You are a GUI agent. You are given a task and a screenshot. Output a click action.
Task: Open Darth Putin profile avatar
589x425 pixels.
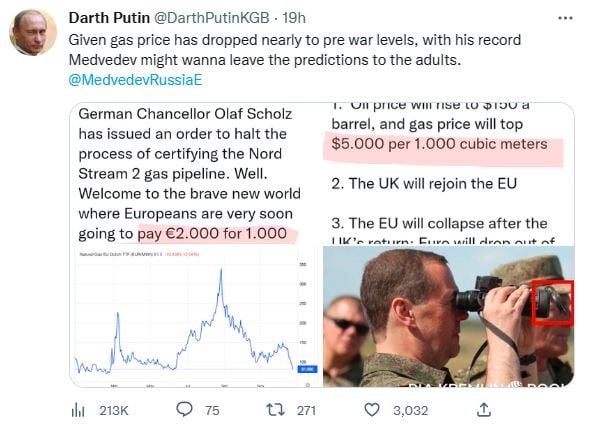tap(33, 33)
